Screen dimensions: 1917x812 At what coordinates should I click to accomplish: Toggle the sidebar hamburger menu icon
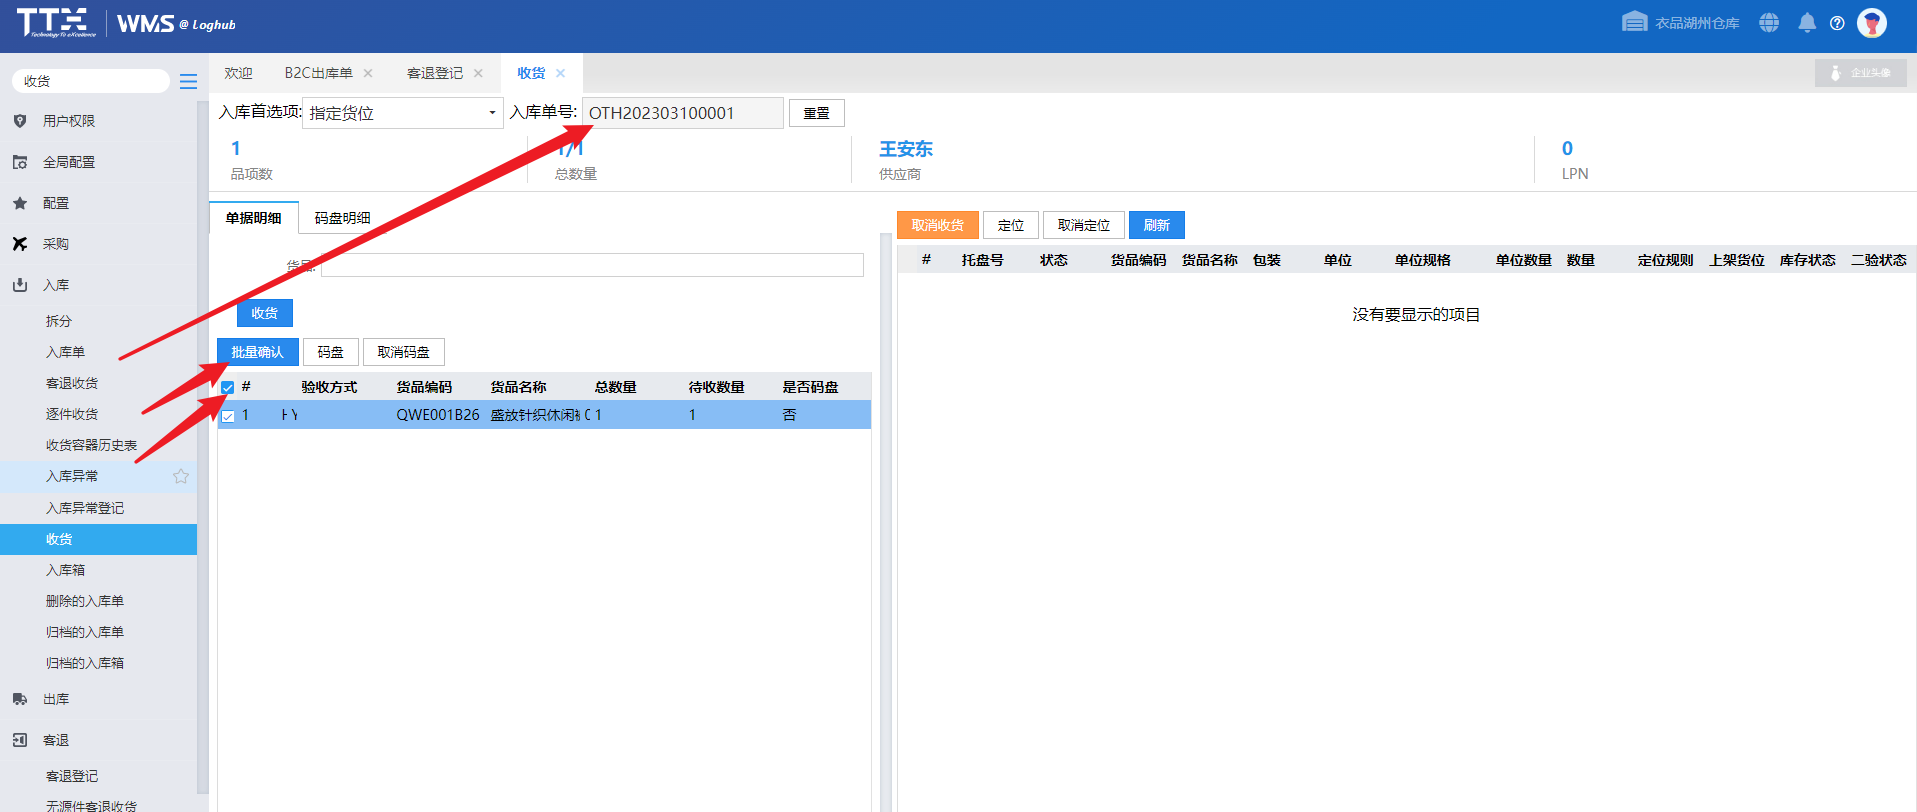(x=188, y=82)
